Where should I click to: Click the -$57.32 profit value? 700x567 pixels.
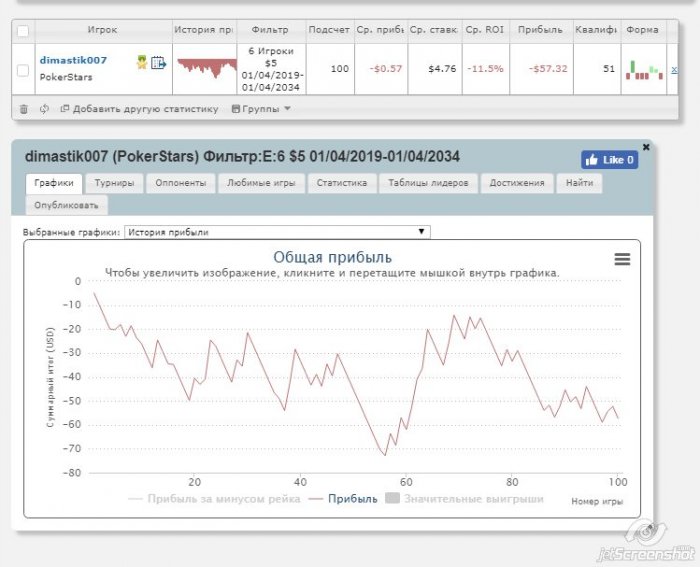[548, 69]
